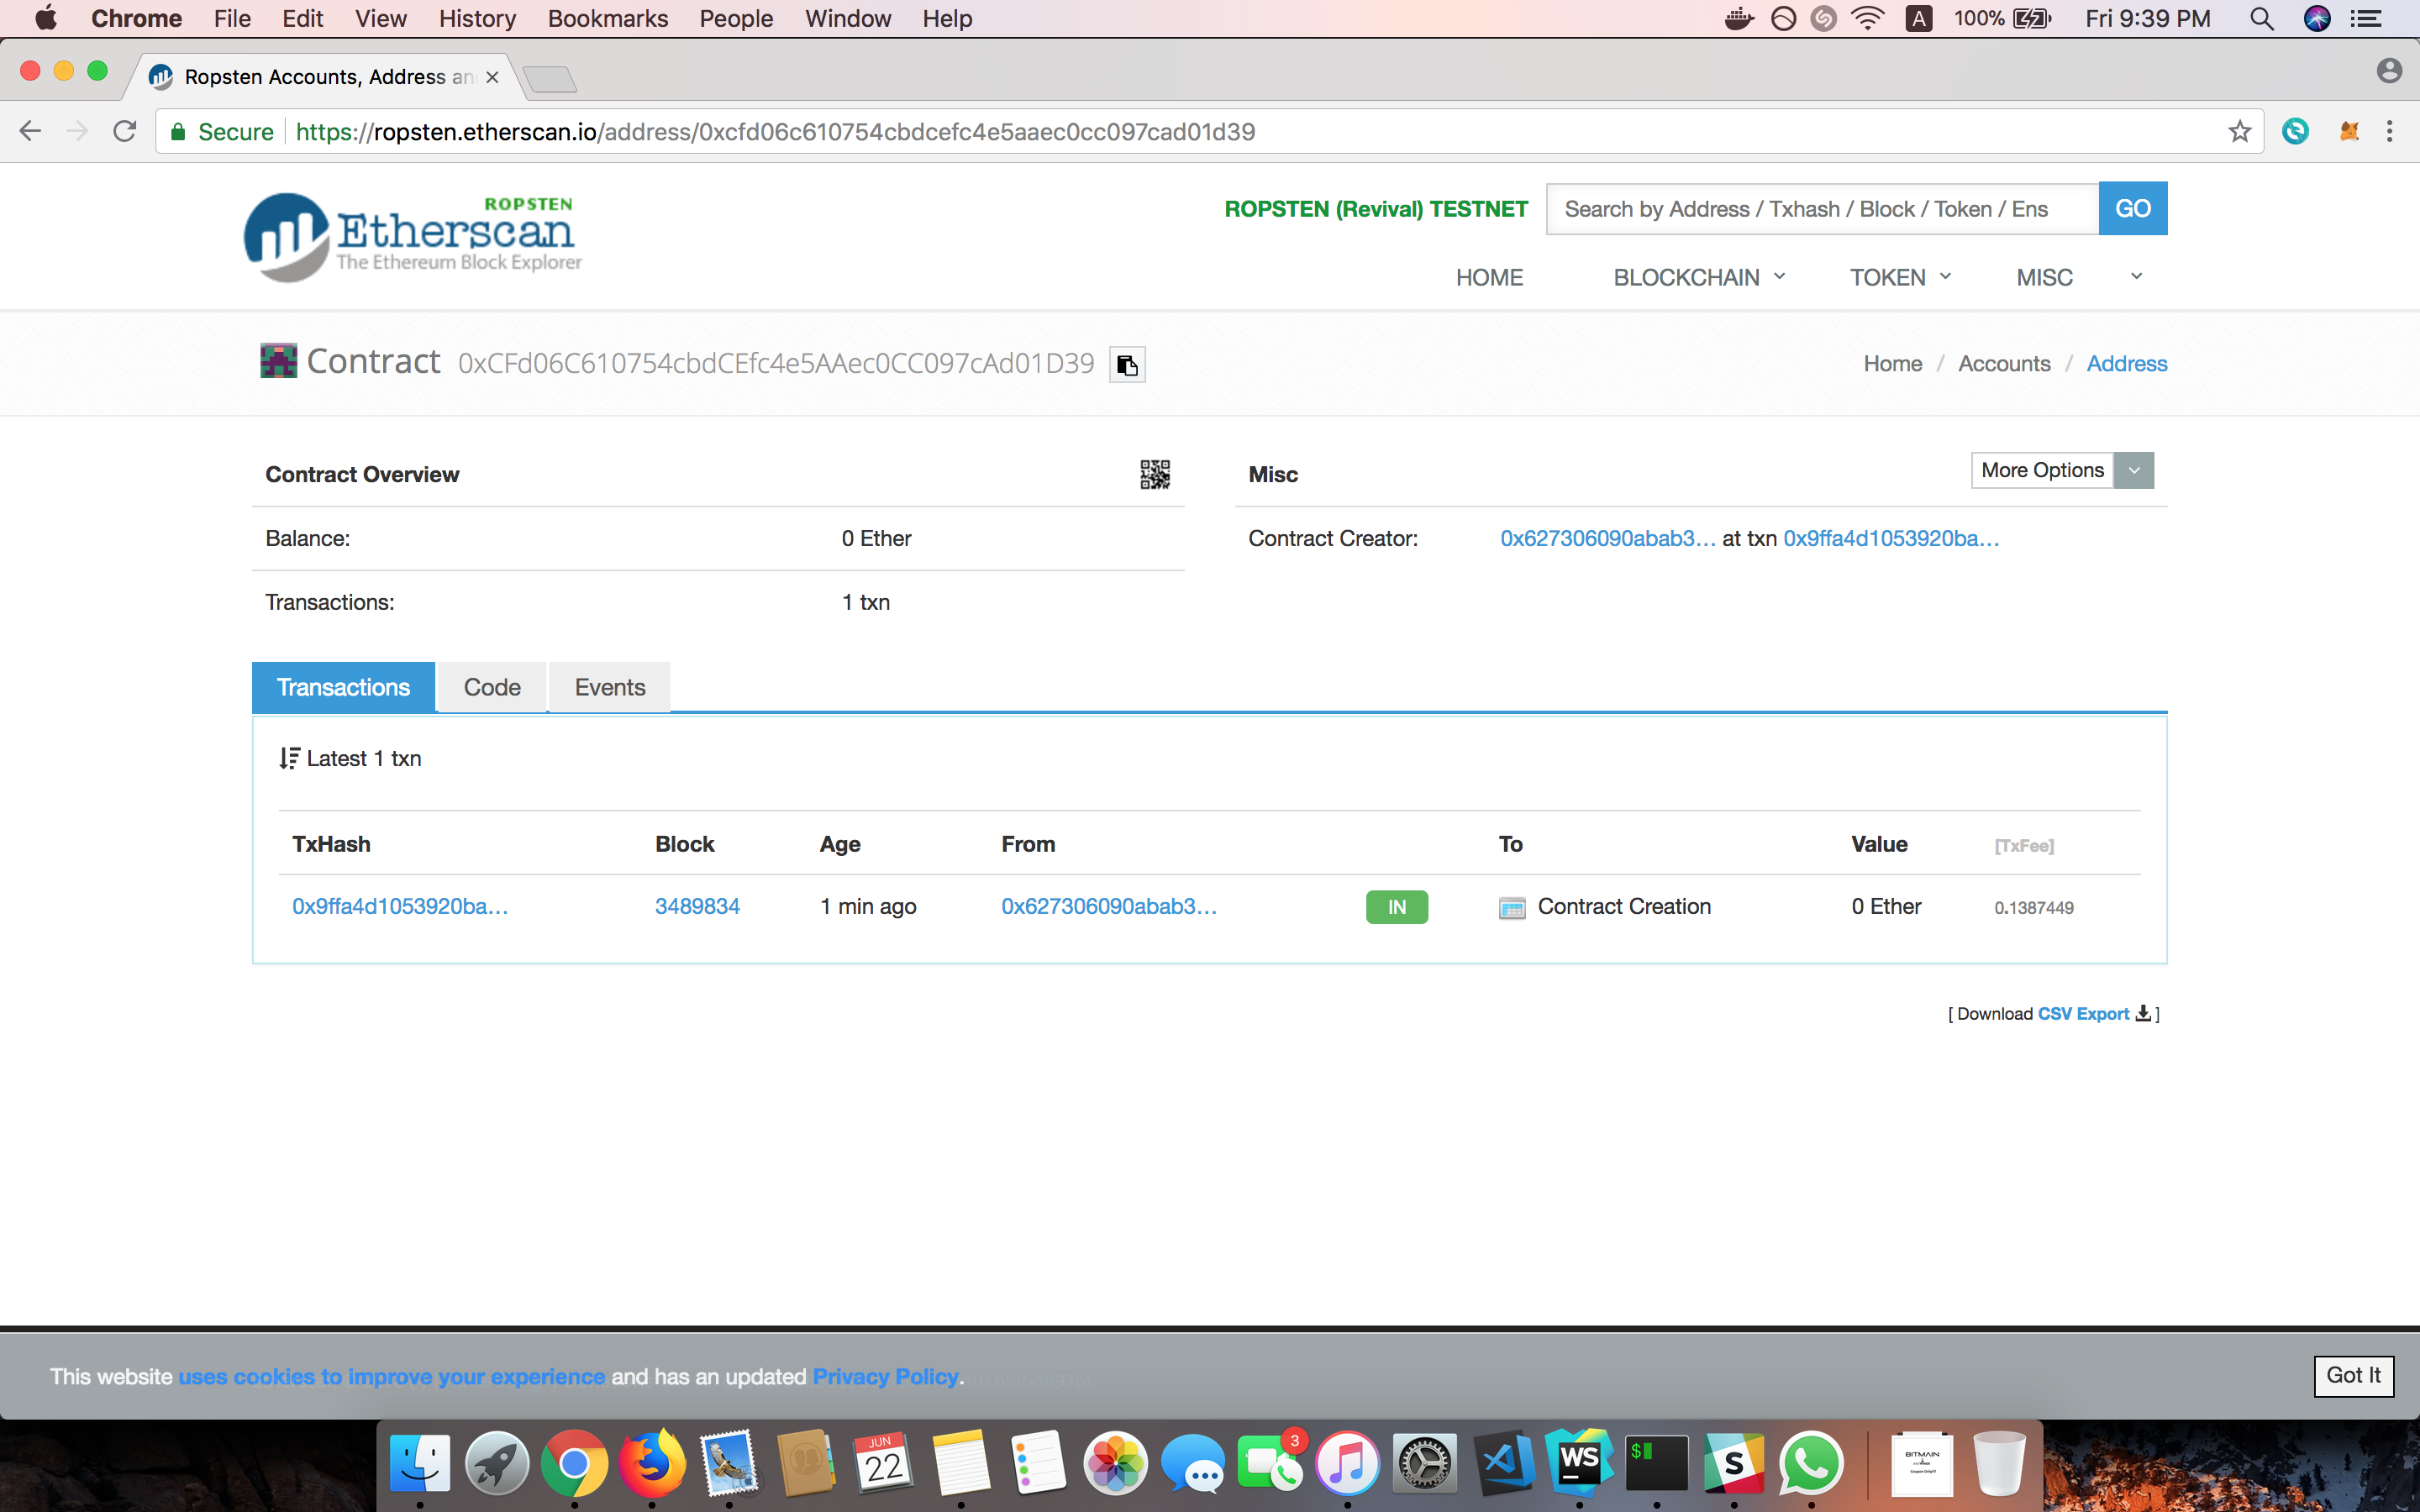Bookmark this page with the star
The image size is (2420, 1512).
(x=2239, y=131)
